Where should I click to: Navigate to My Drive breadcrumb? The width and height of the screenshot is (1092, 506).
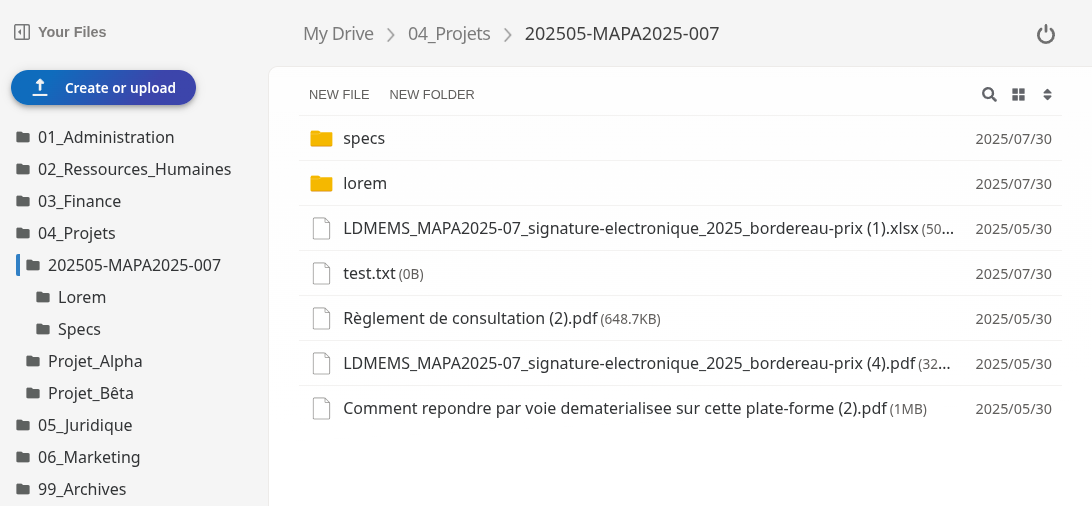click(x=338, y=33)
